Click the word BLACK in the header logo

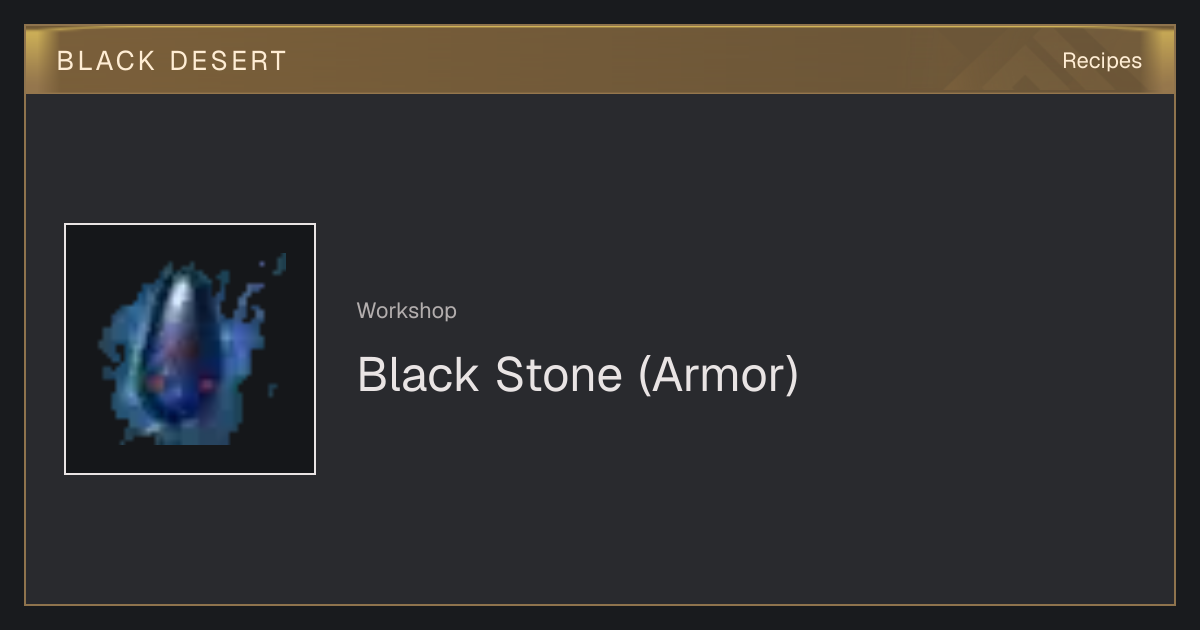click(x=106, y=61)
